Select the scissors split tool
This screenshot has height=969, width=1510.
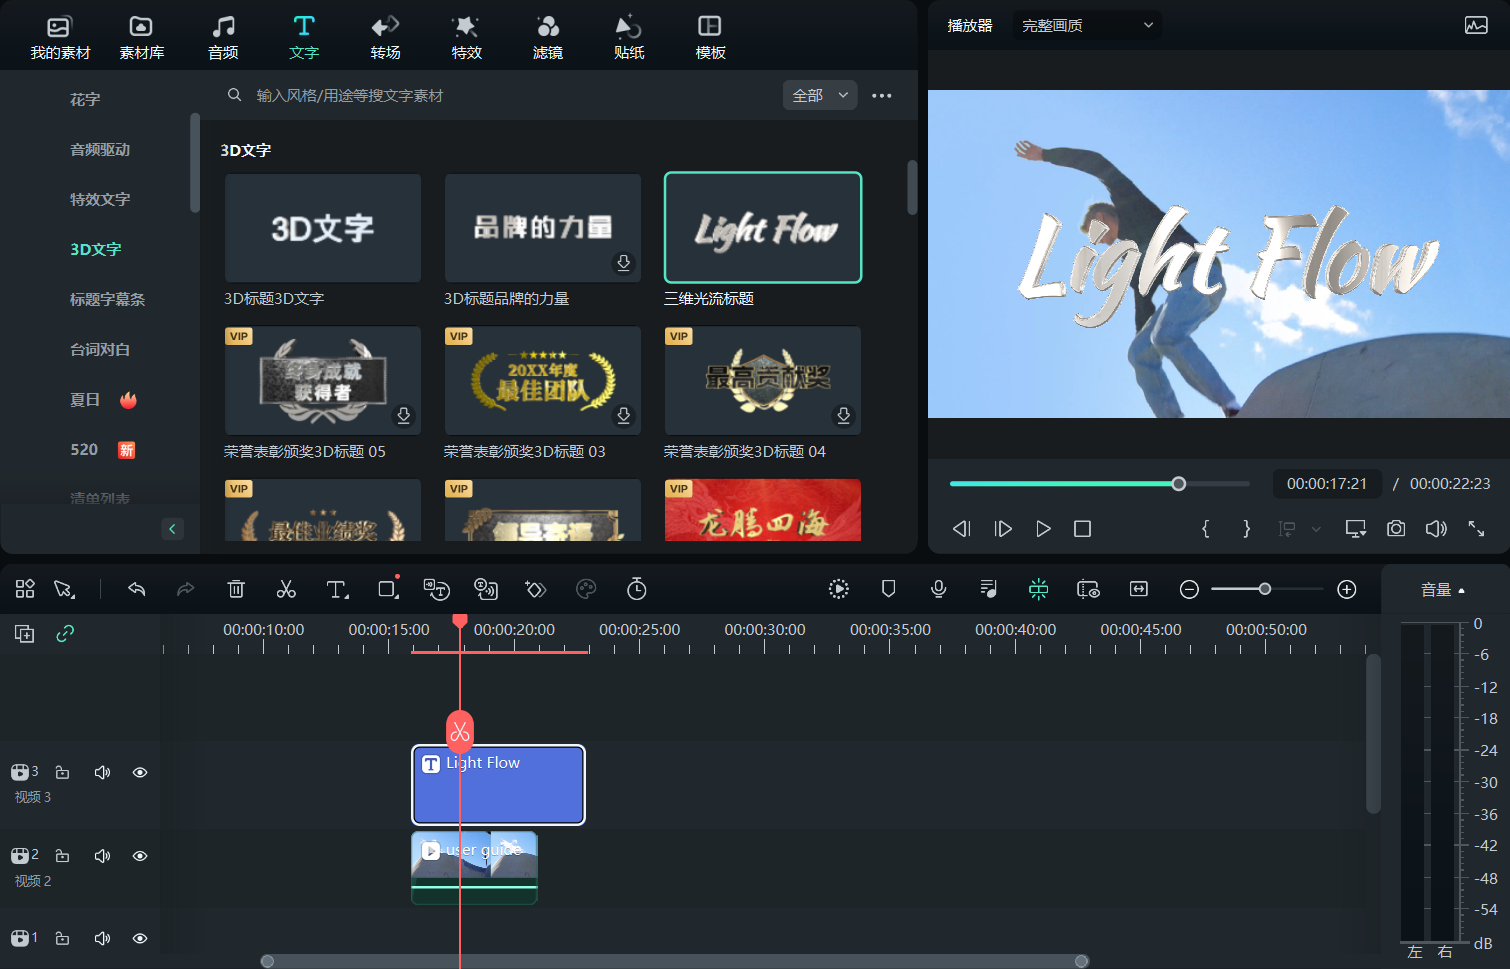286,589
